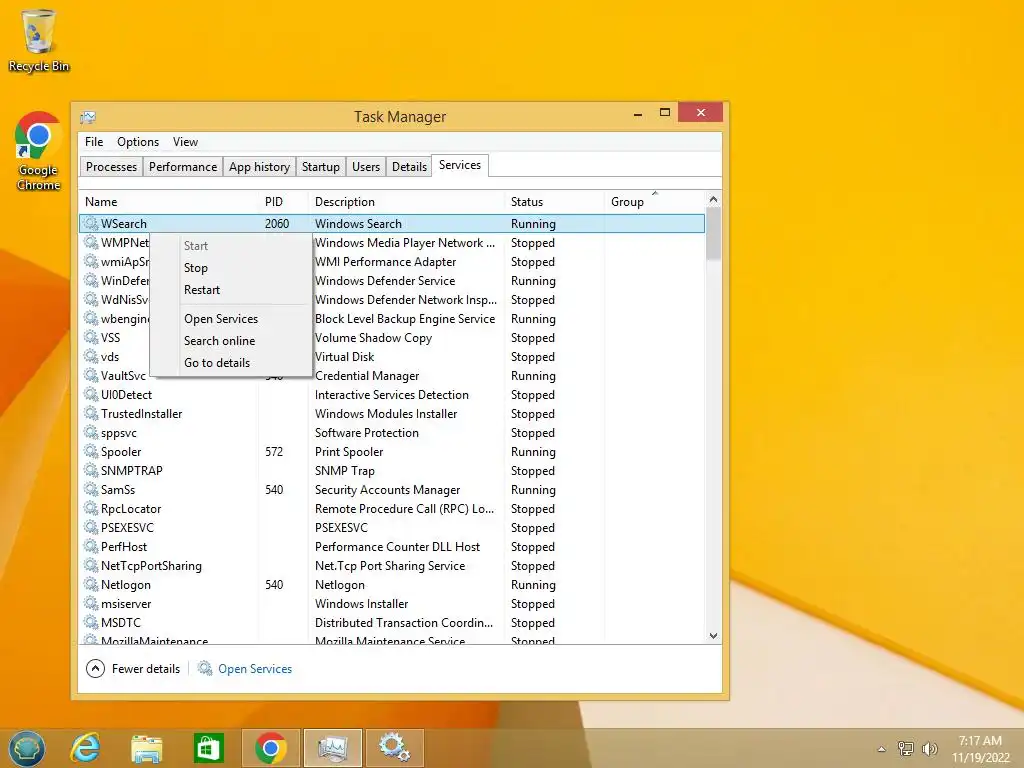Switch to the Performance tab
Image resolution: width=1024 pixels, height=768 pixels.
(183, 167)
